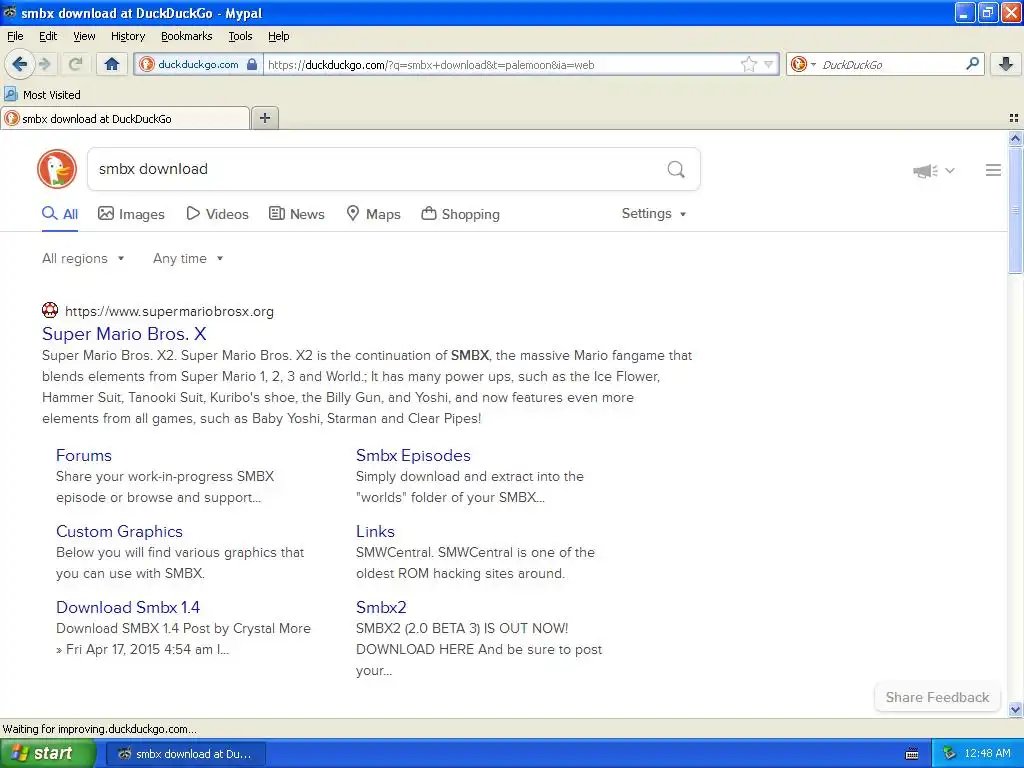Open the Smbx Episodes sitelink
The image size is (1024, 768).
pos(413,455)
